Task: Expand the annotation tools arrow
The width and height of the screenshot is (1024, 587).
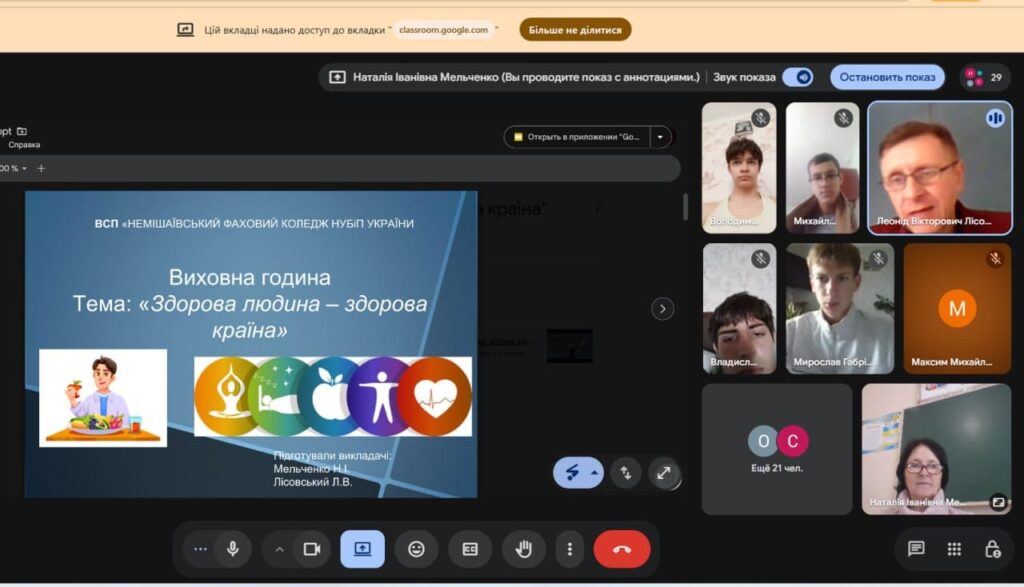Action: tap(595, 472)
